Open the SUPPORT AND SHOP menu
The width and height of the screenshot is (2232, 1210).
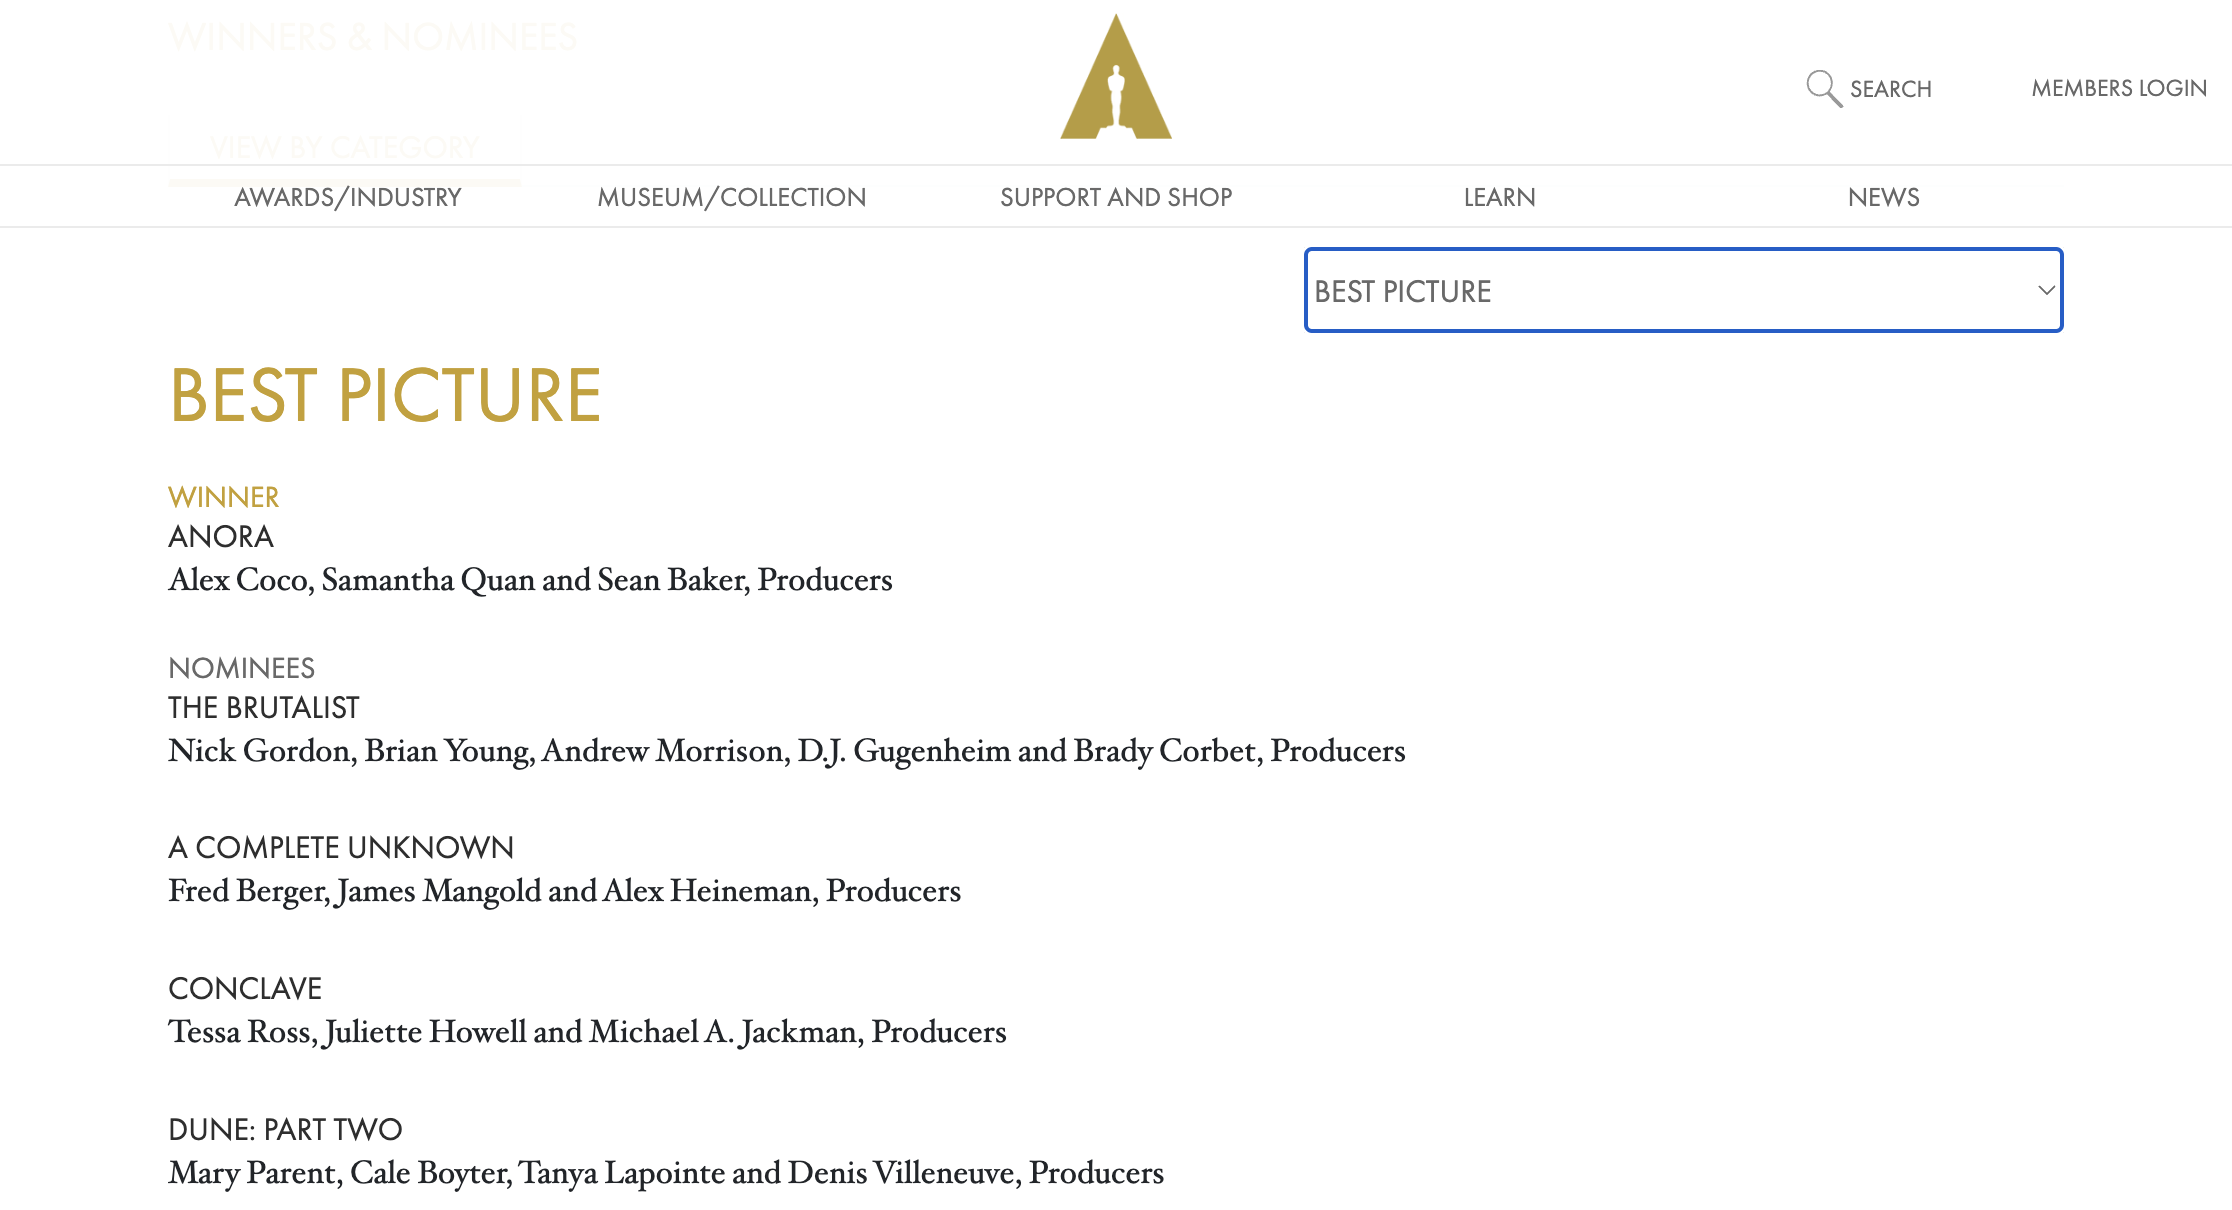click(1116, 197)
